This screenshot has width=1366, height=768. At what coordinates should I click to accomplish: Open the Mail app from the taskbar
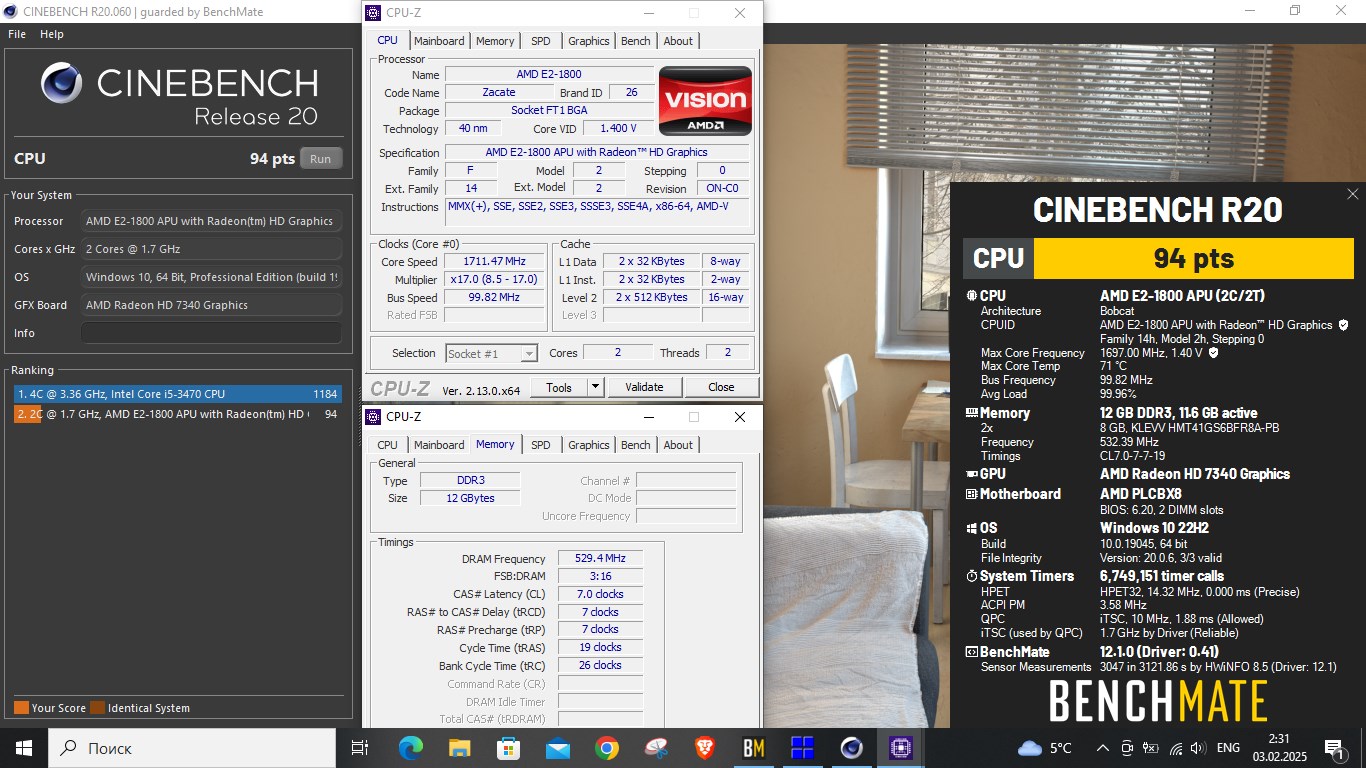tap(557, 748)
